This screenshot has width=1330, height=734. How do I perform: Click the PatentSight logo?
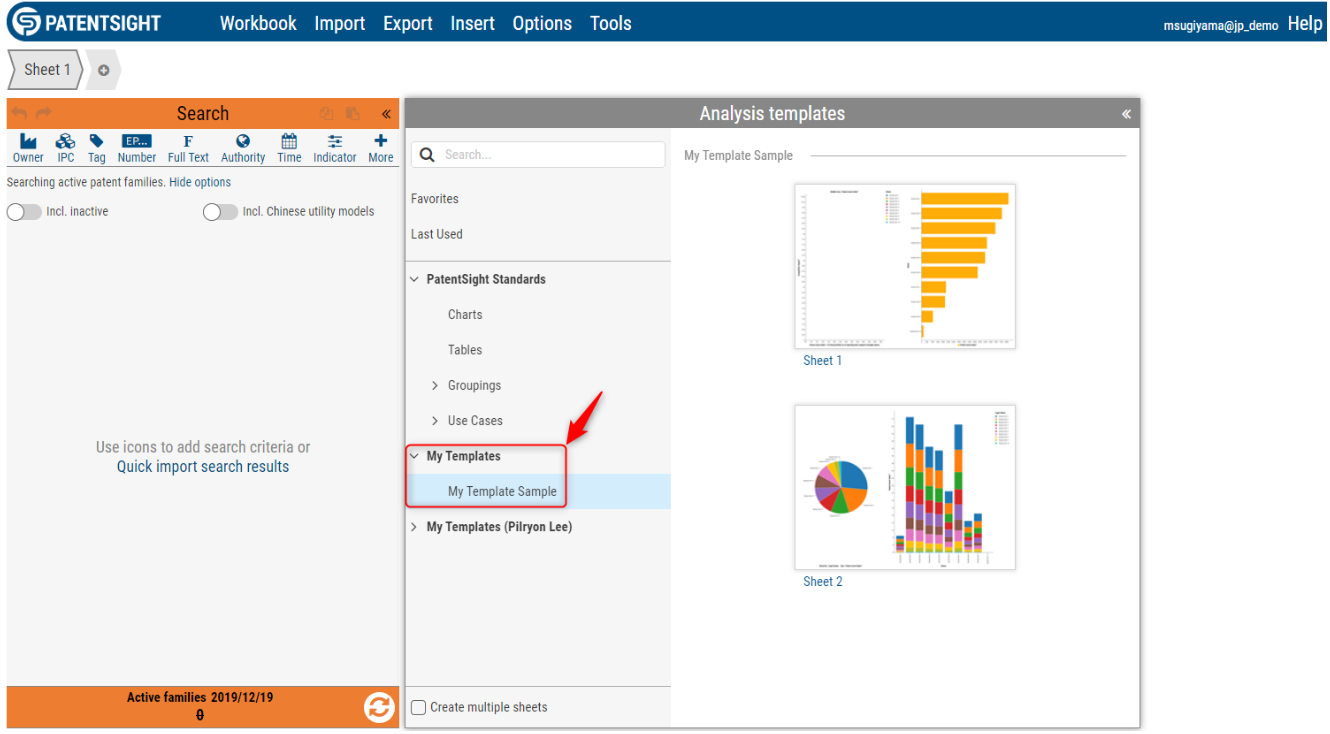[86, 22]
